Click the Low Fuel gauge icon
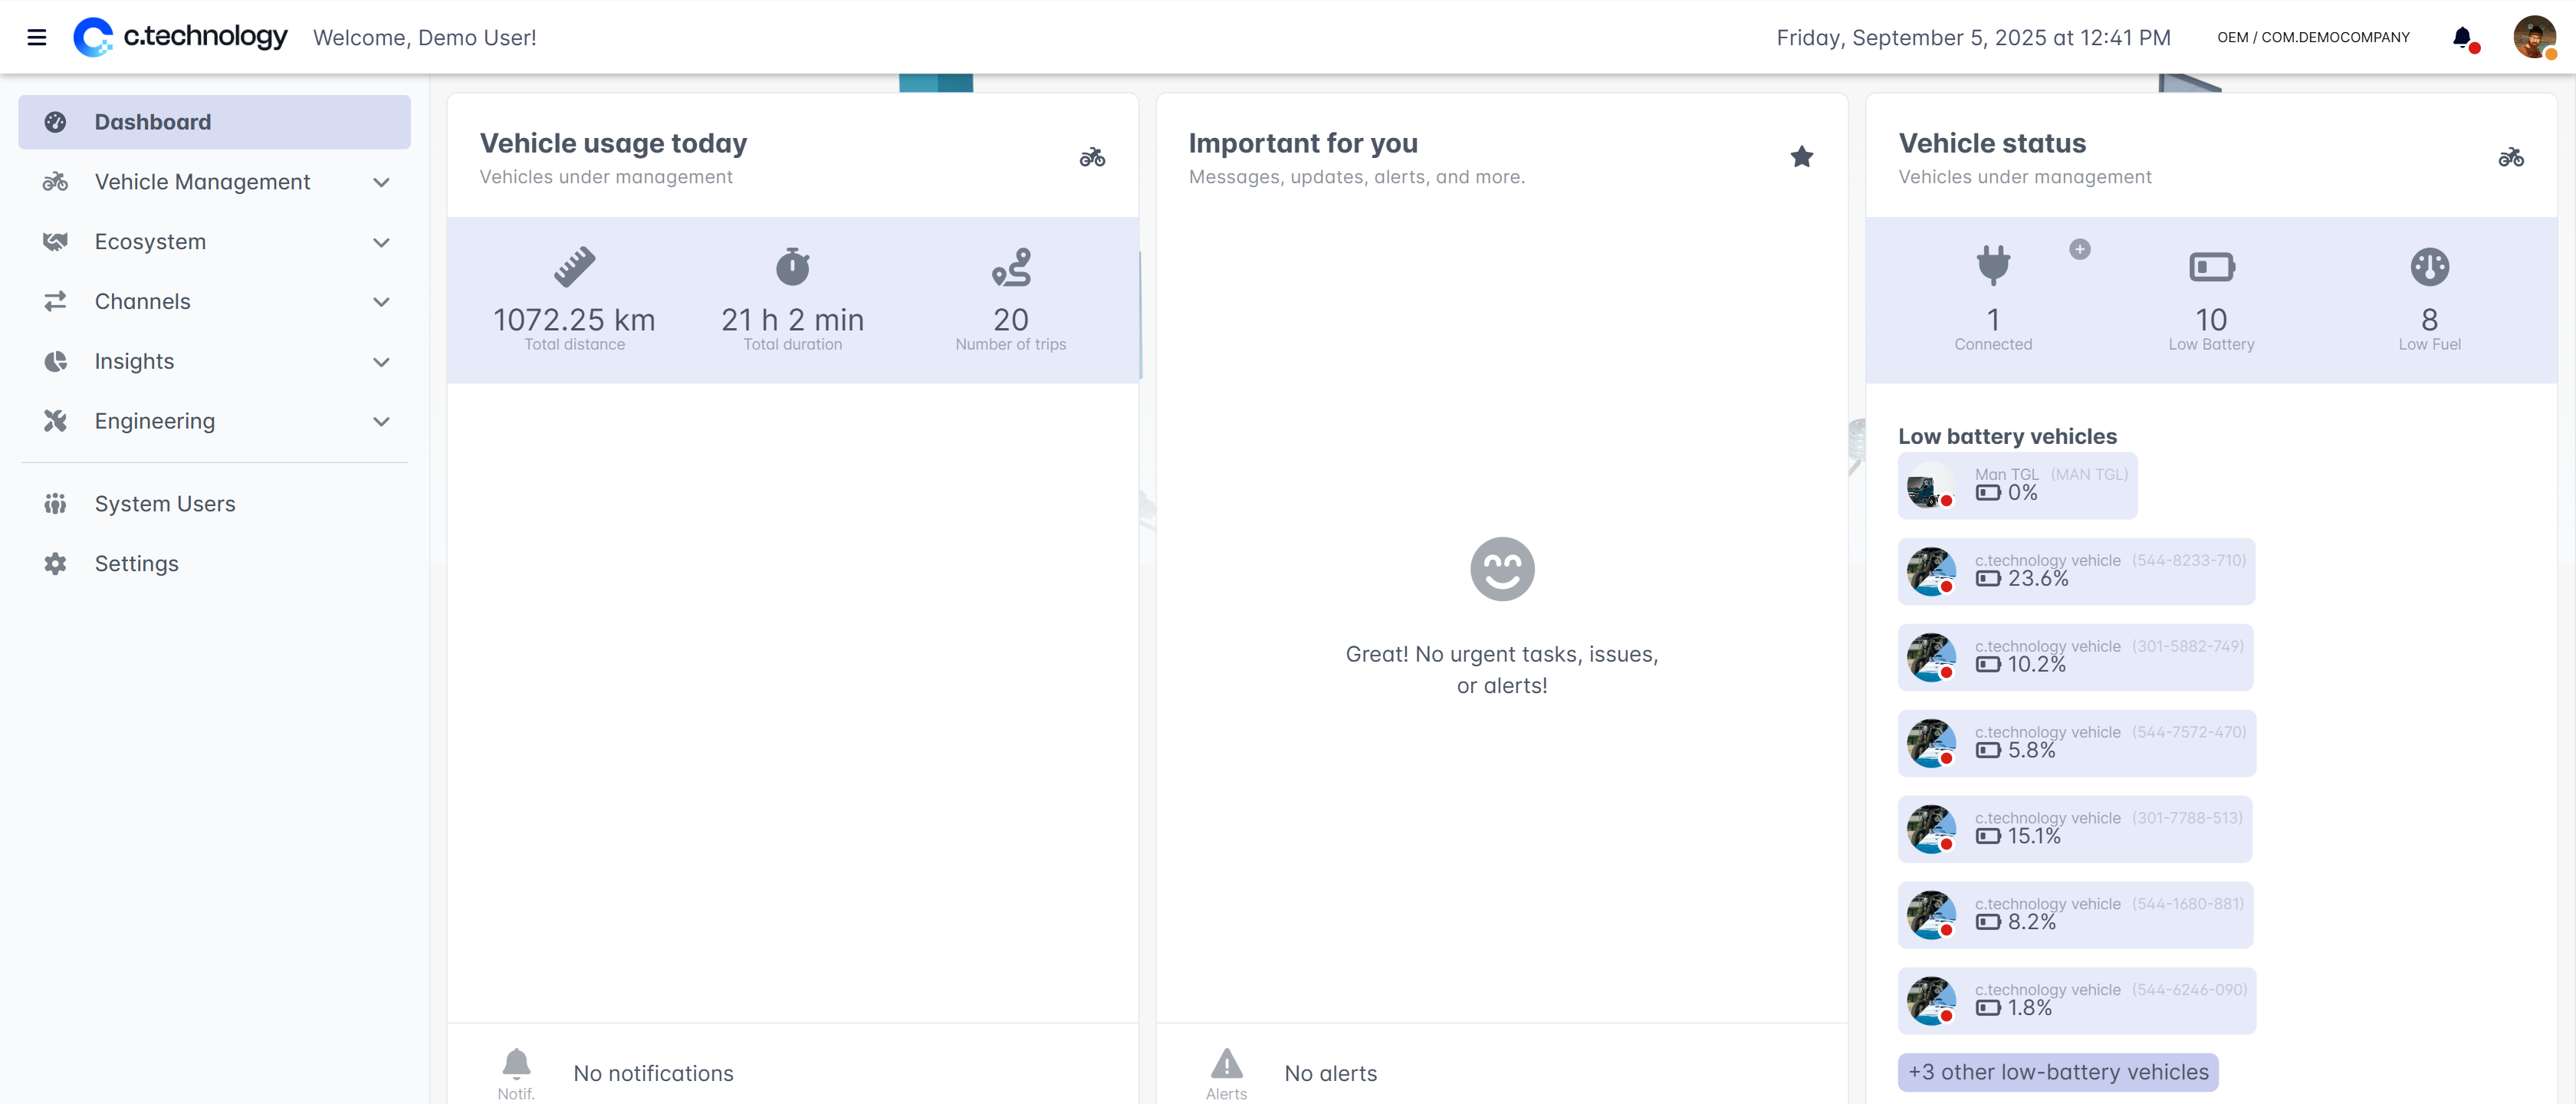 point(2429,267)
